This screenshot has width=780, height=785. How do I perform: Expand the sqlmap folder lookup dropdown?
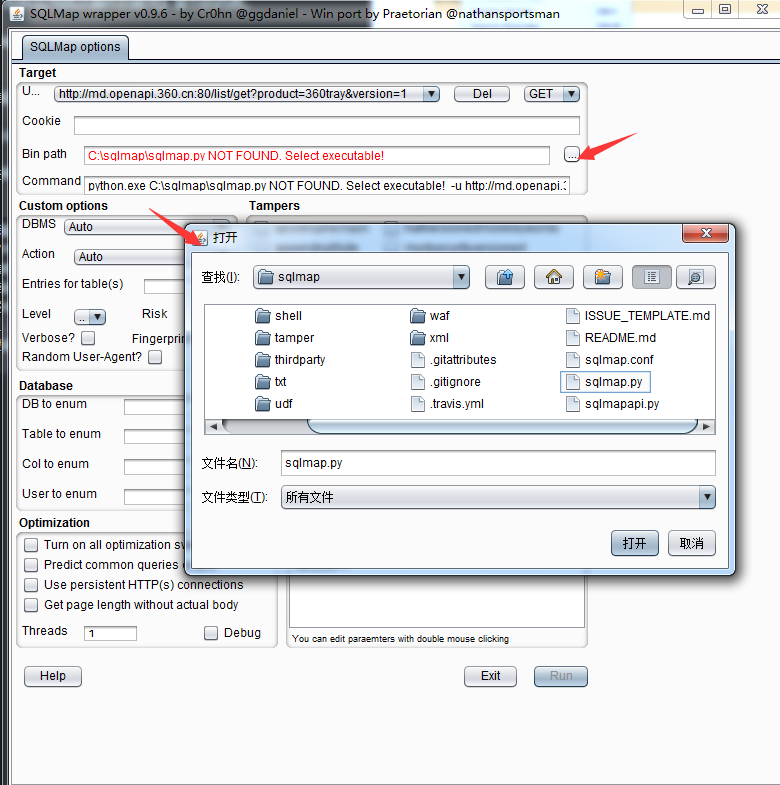pos(460,277)
